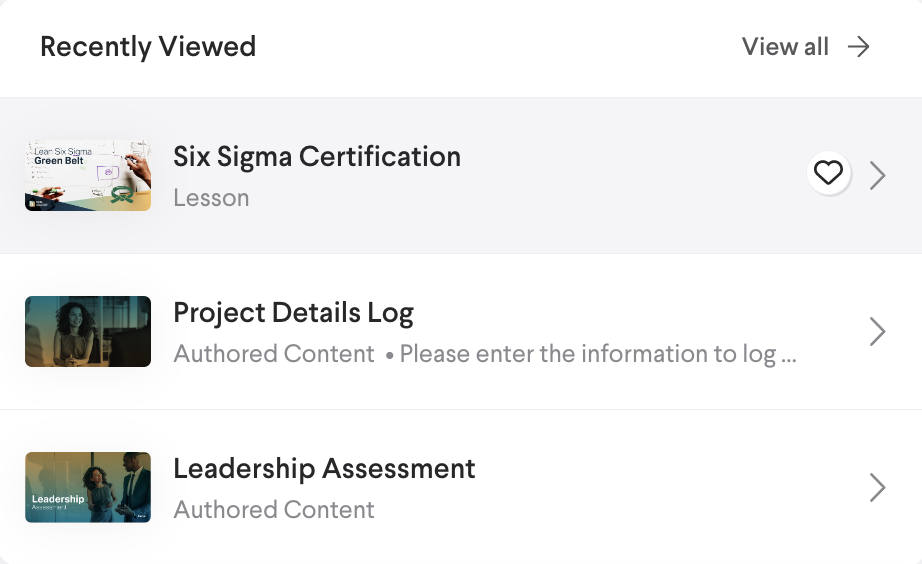Click the truncated ellipsis after 'to log'

tap(788, 356)
